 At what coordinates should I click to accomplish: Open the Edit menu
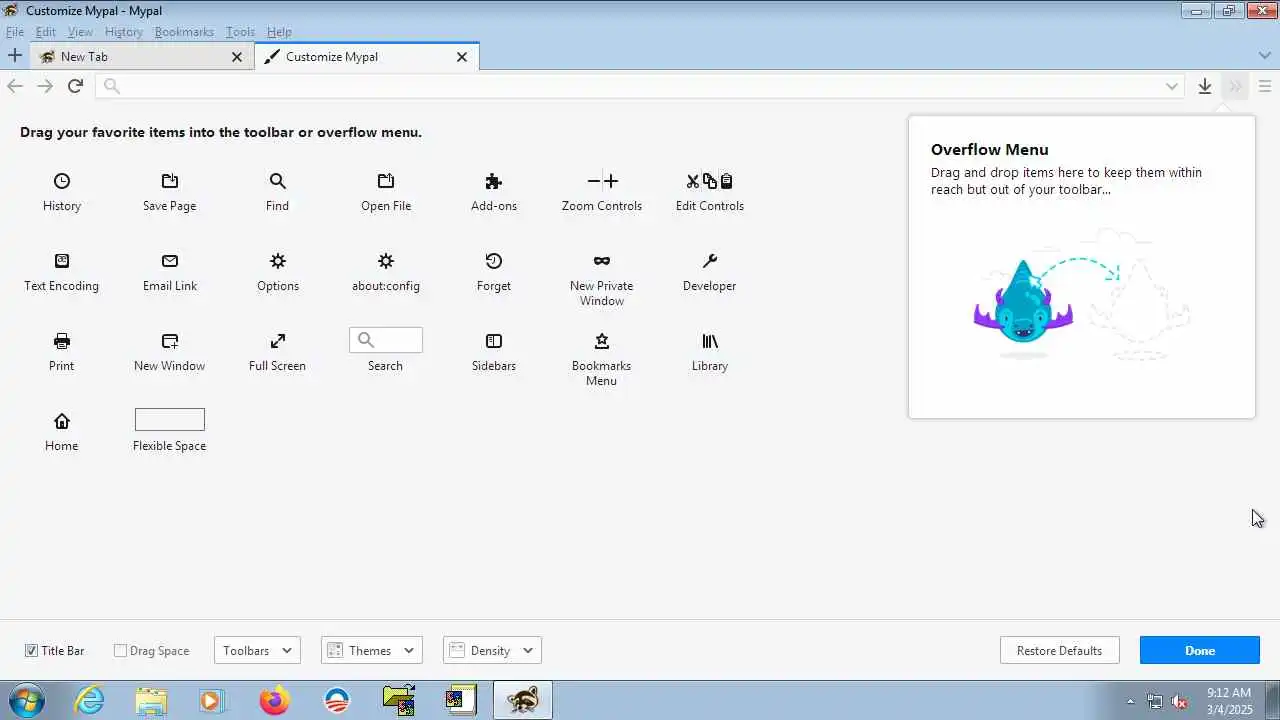(x=46, y=32)
